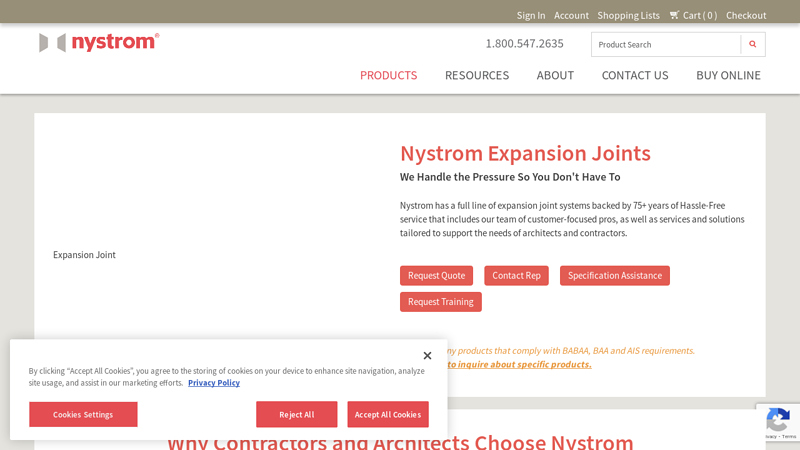Click the Sign In link
Screen dimensions: 800x450
click(531, 15)
